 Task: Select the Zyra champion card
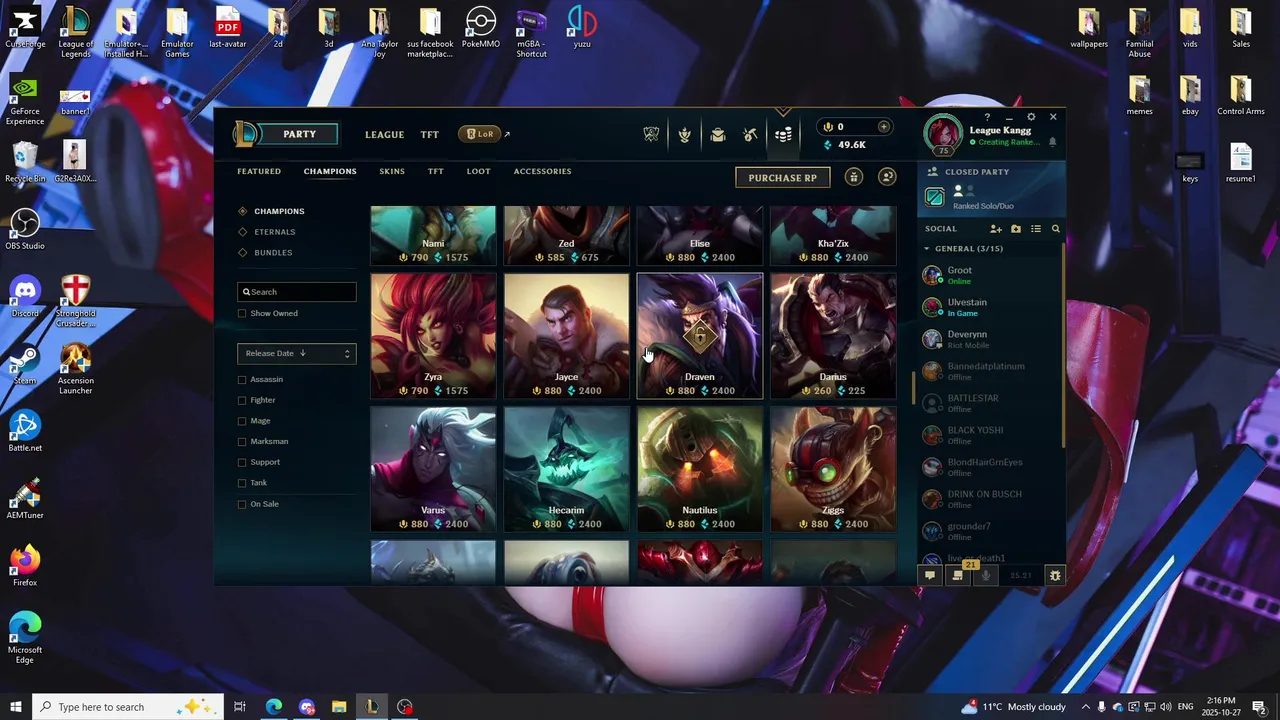[x=433, y=336]
